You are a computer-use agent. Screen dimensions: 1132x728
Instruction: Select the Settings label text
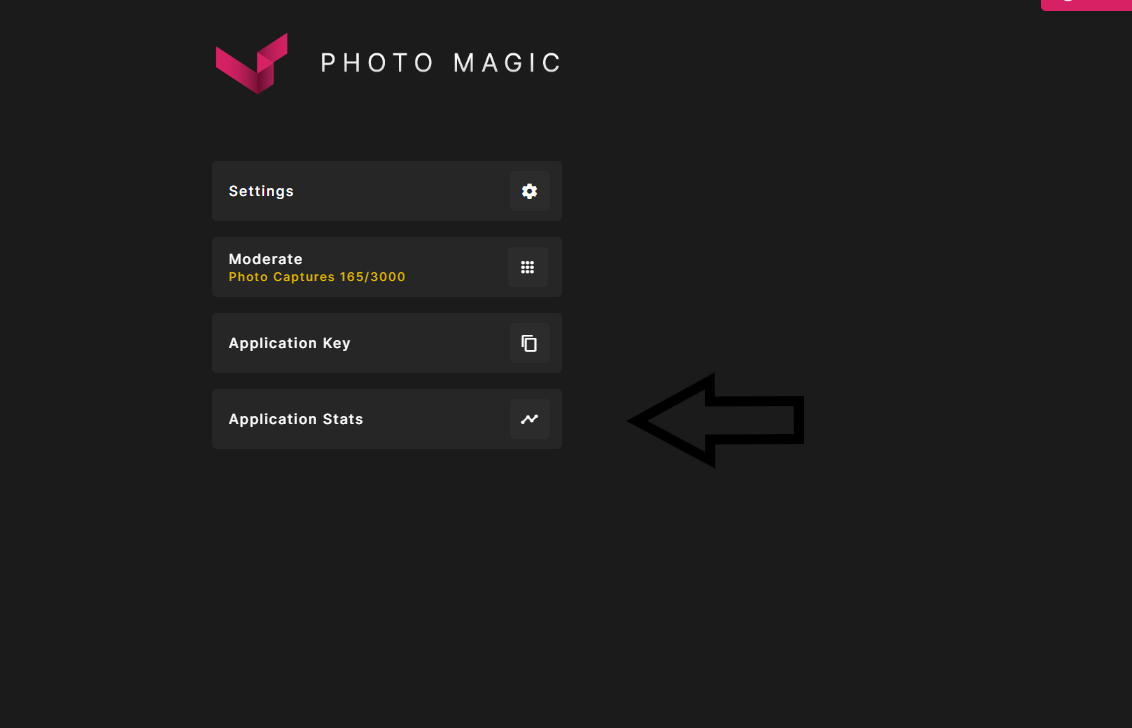click(261, 191)
